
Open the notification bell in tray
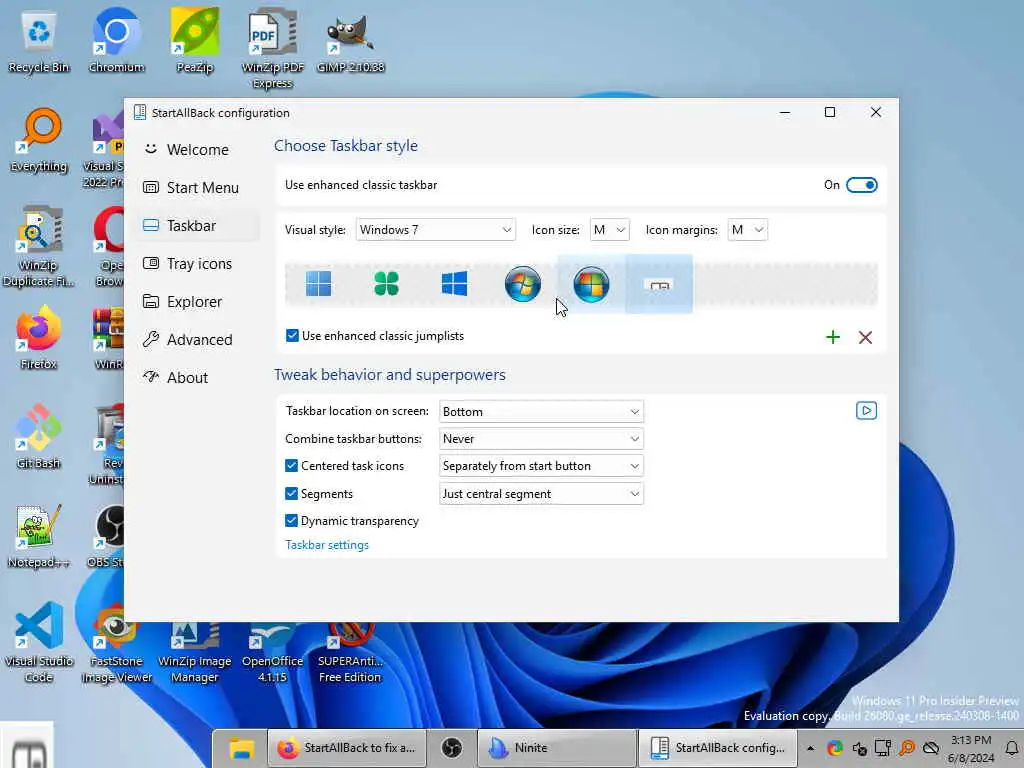click(1012, 748)
